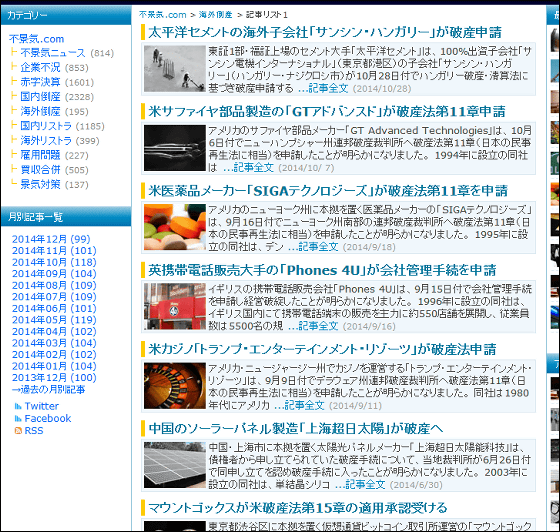Open 2014年03月 (104) archive
Viewport: 560px width, 532px height.
[x=54, y=343]
